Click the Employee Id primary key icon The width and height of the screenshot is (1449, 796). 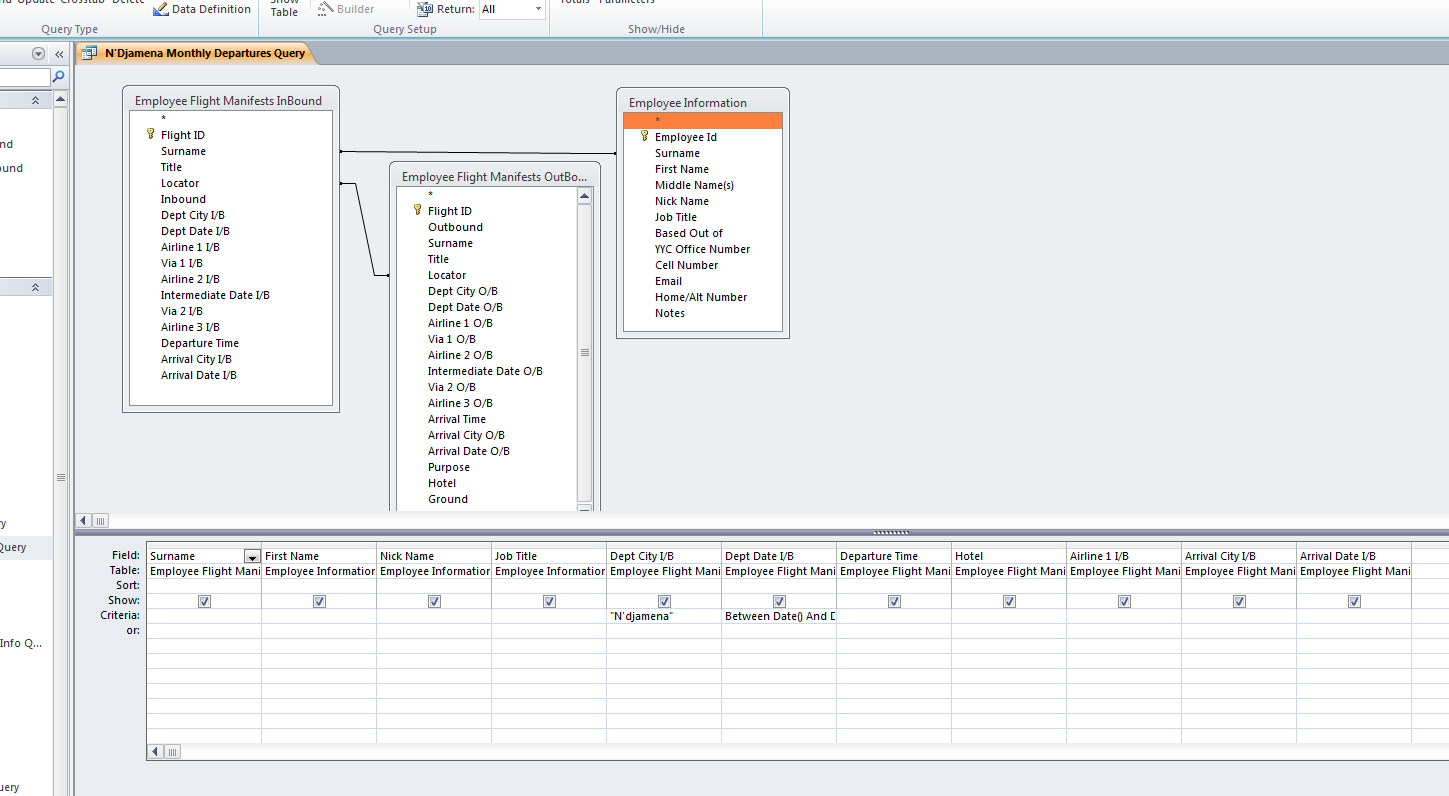point(645,137)
